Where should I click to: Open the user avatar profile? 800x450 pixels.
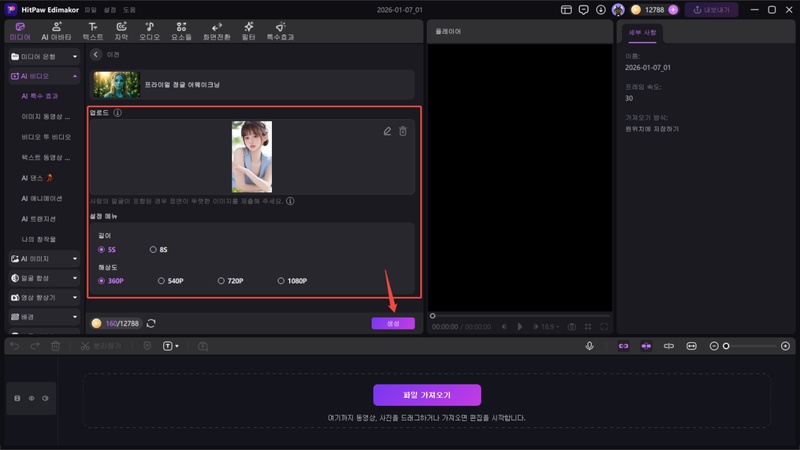tap(618, 10)
